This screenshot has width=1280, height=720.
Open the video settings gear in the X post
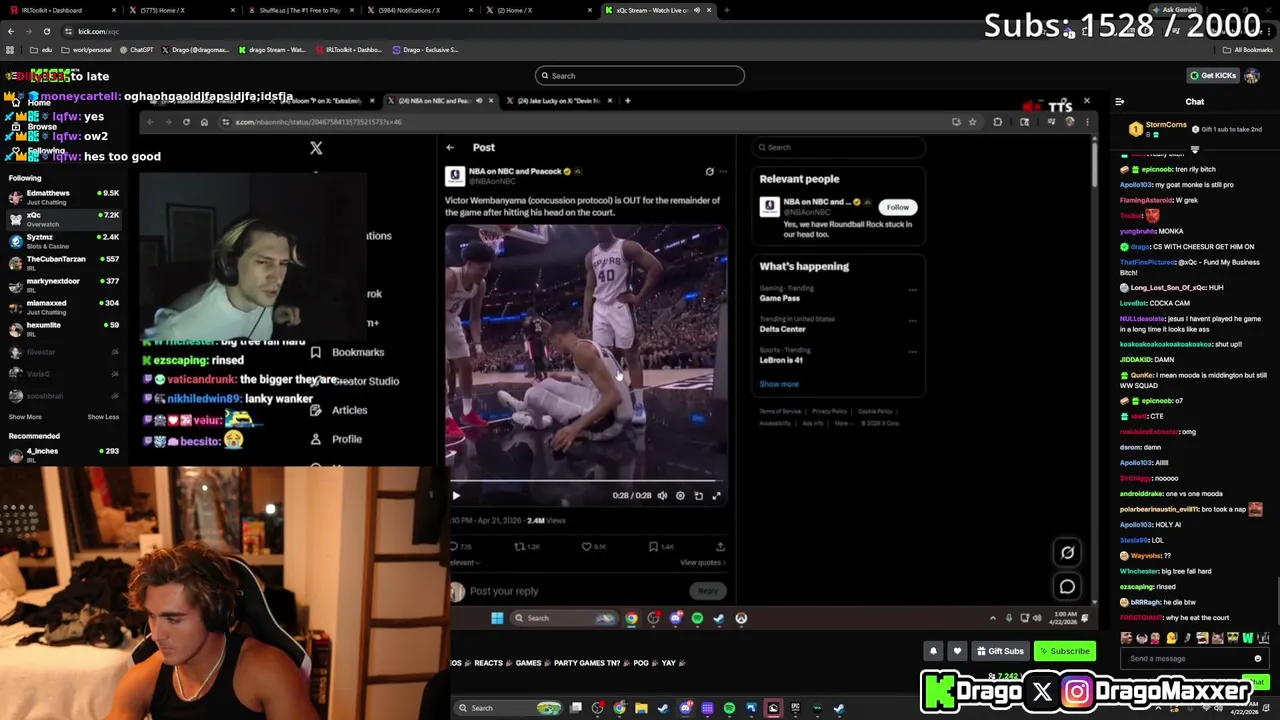[680, 495]
